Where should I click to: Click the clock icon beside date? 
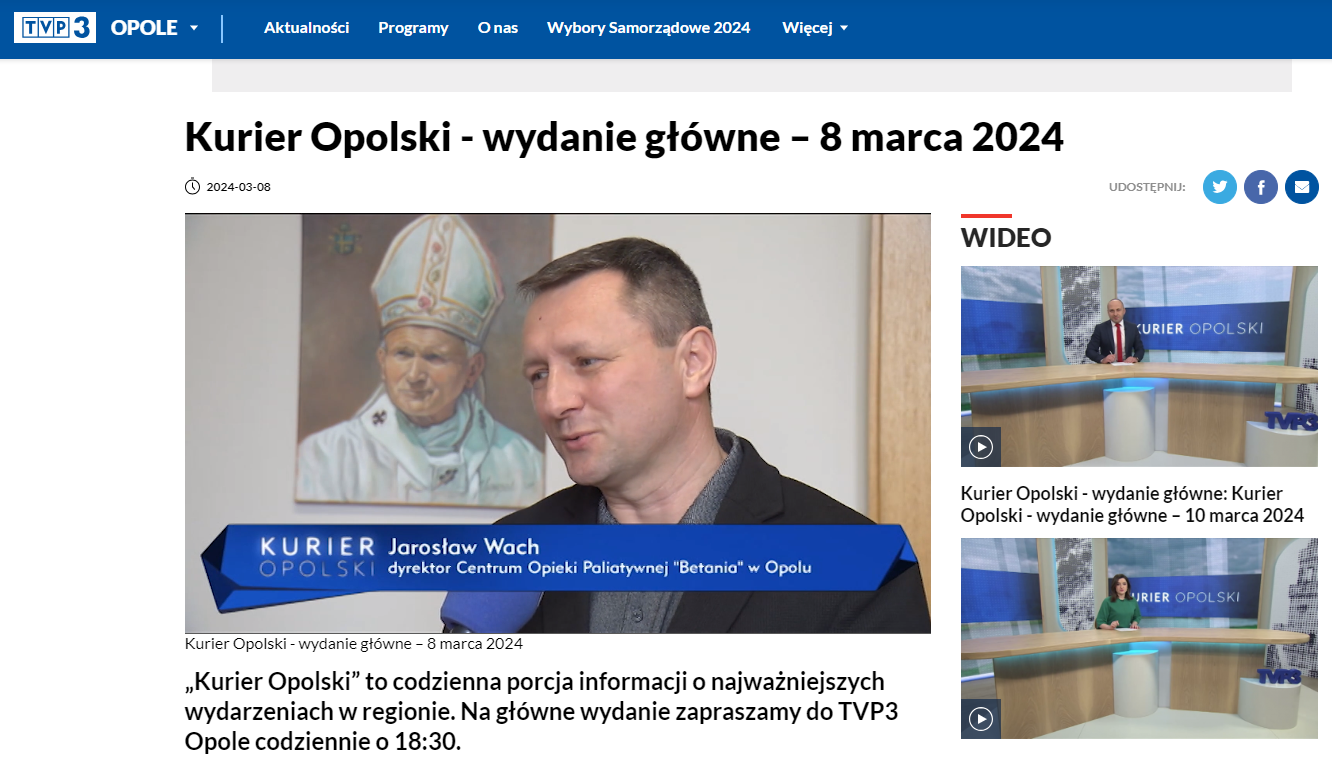[x=193, y=187]
